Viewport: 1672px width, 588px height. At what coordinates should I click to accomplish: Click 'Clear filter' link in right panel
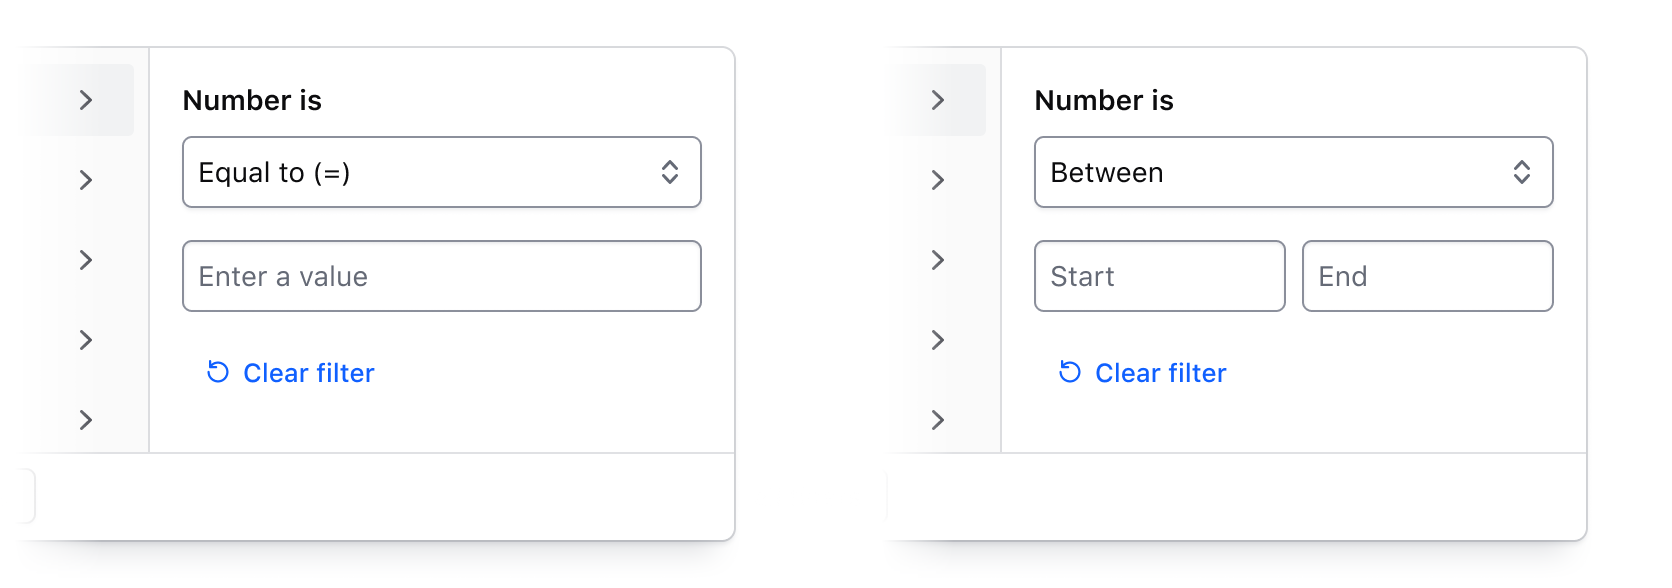click(x=1160, y=373)
